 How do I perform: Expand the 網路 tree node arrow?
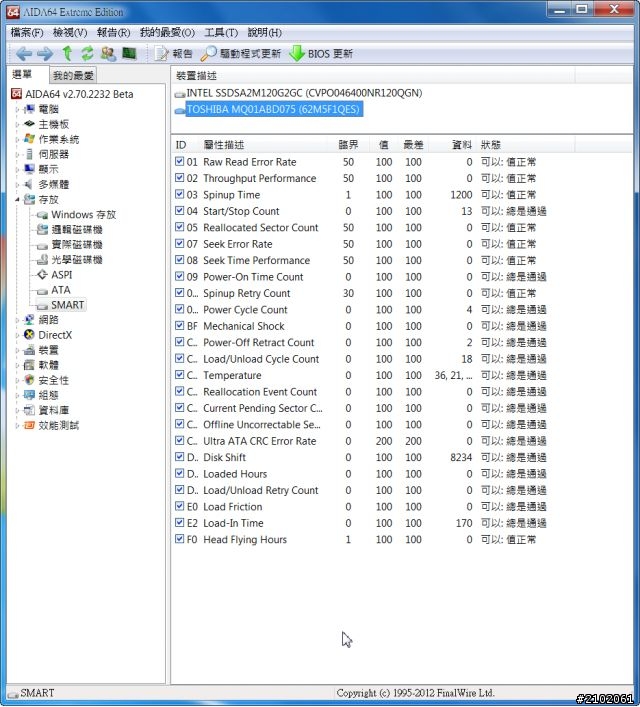[17, 320]
